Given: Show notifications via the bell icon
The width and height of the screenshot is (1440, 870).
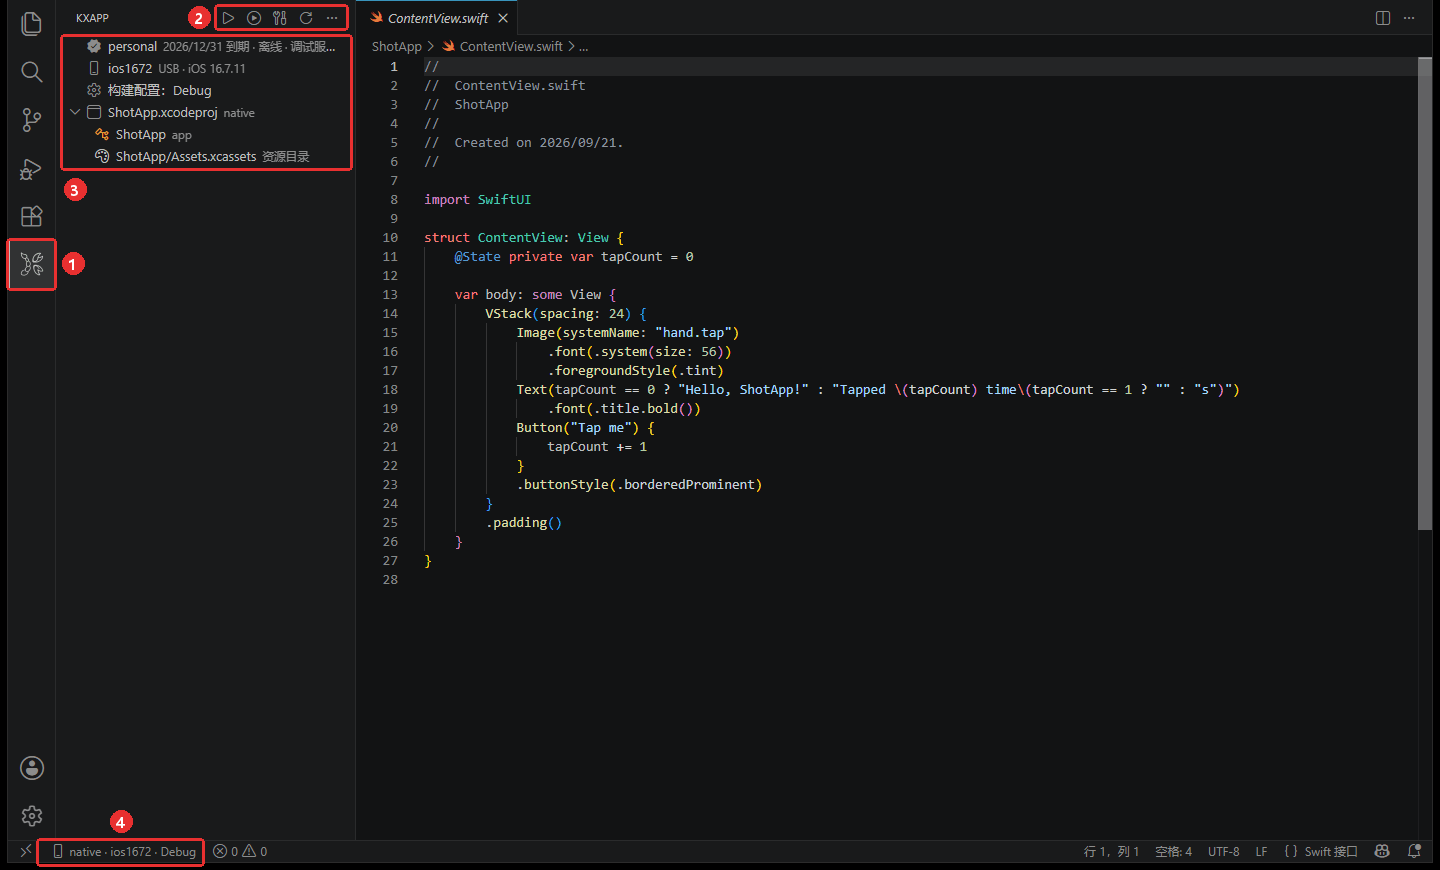Looking at the screenshot, I should pos(1414,851).
